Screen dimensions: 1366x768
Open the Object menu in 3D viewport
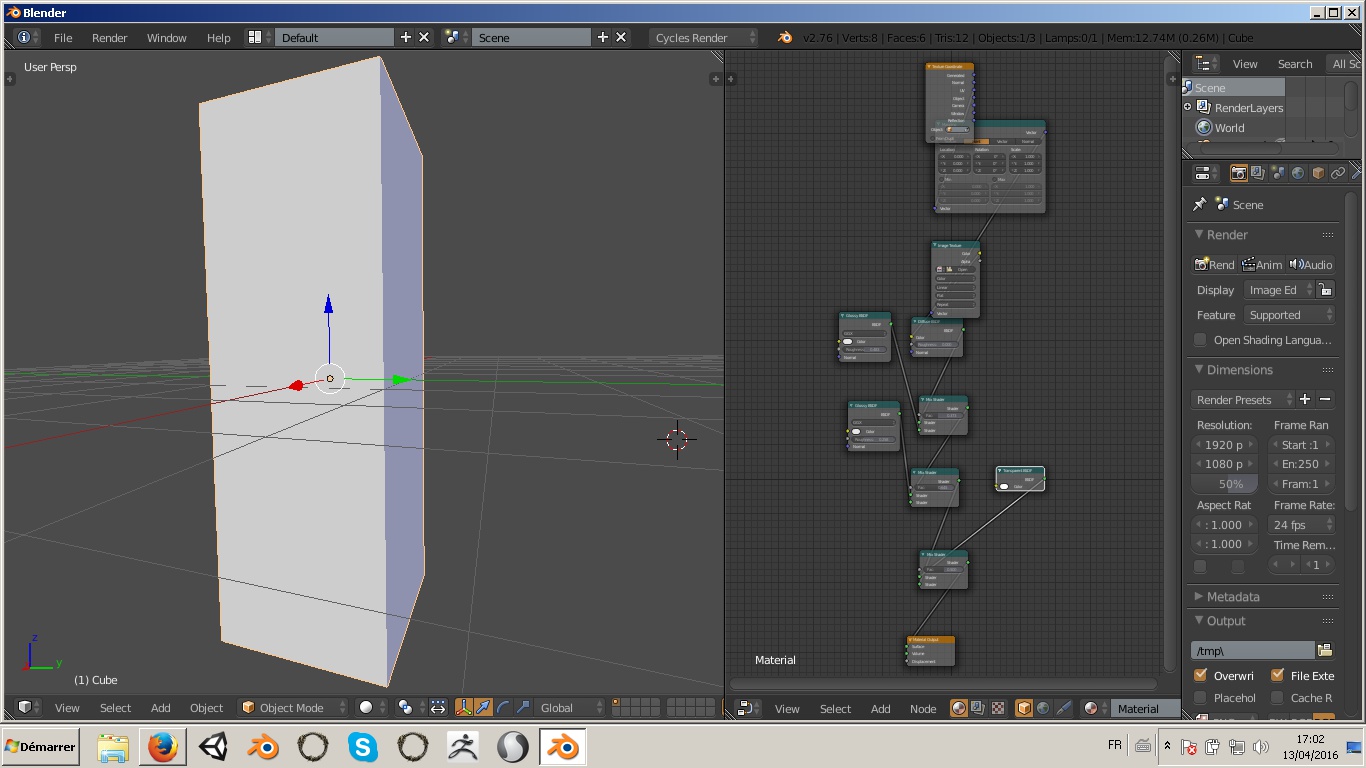coord(207,707)
